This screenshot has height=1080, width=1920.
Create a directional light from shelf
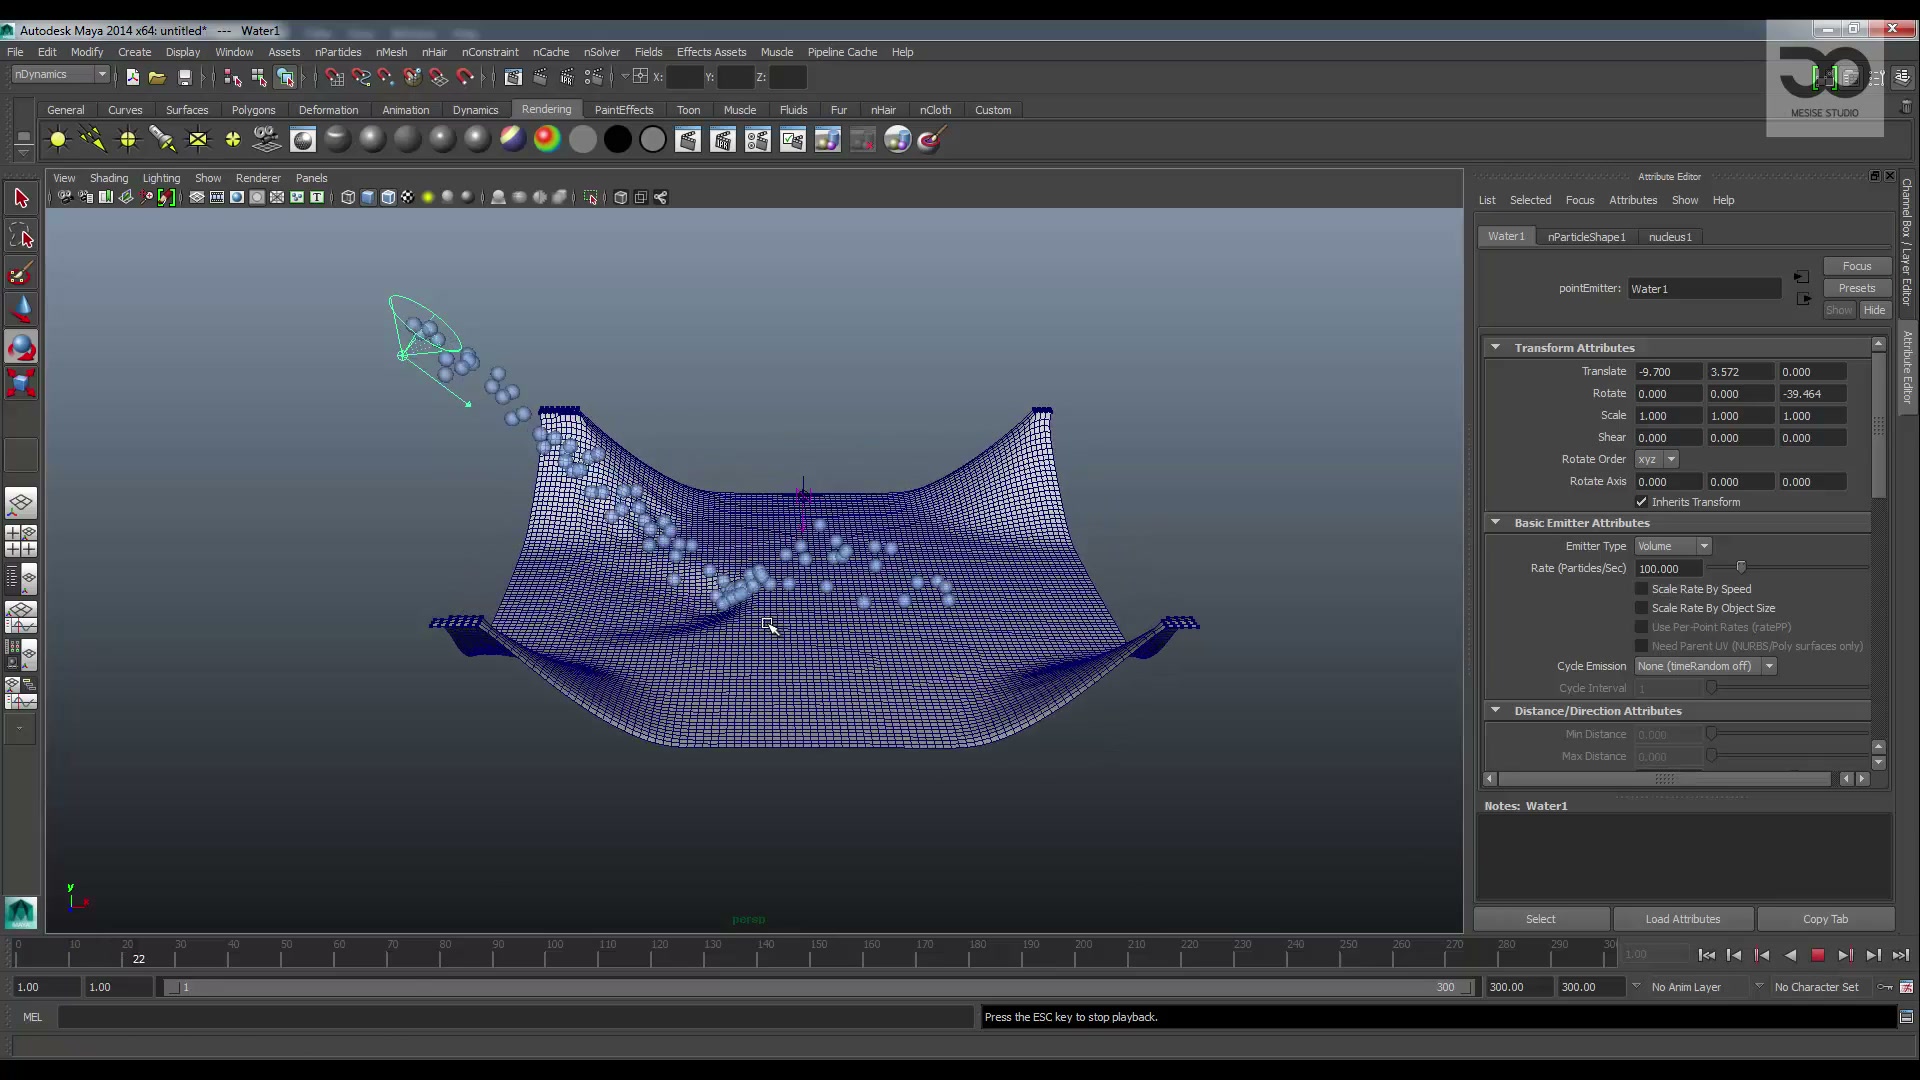click(x=93, y=140)
